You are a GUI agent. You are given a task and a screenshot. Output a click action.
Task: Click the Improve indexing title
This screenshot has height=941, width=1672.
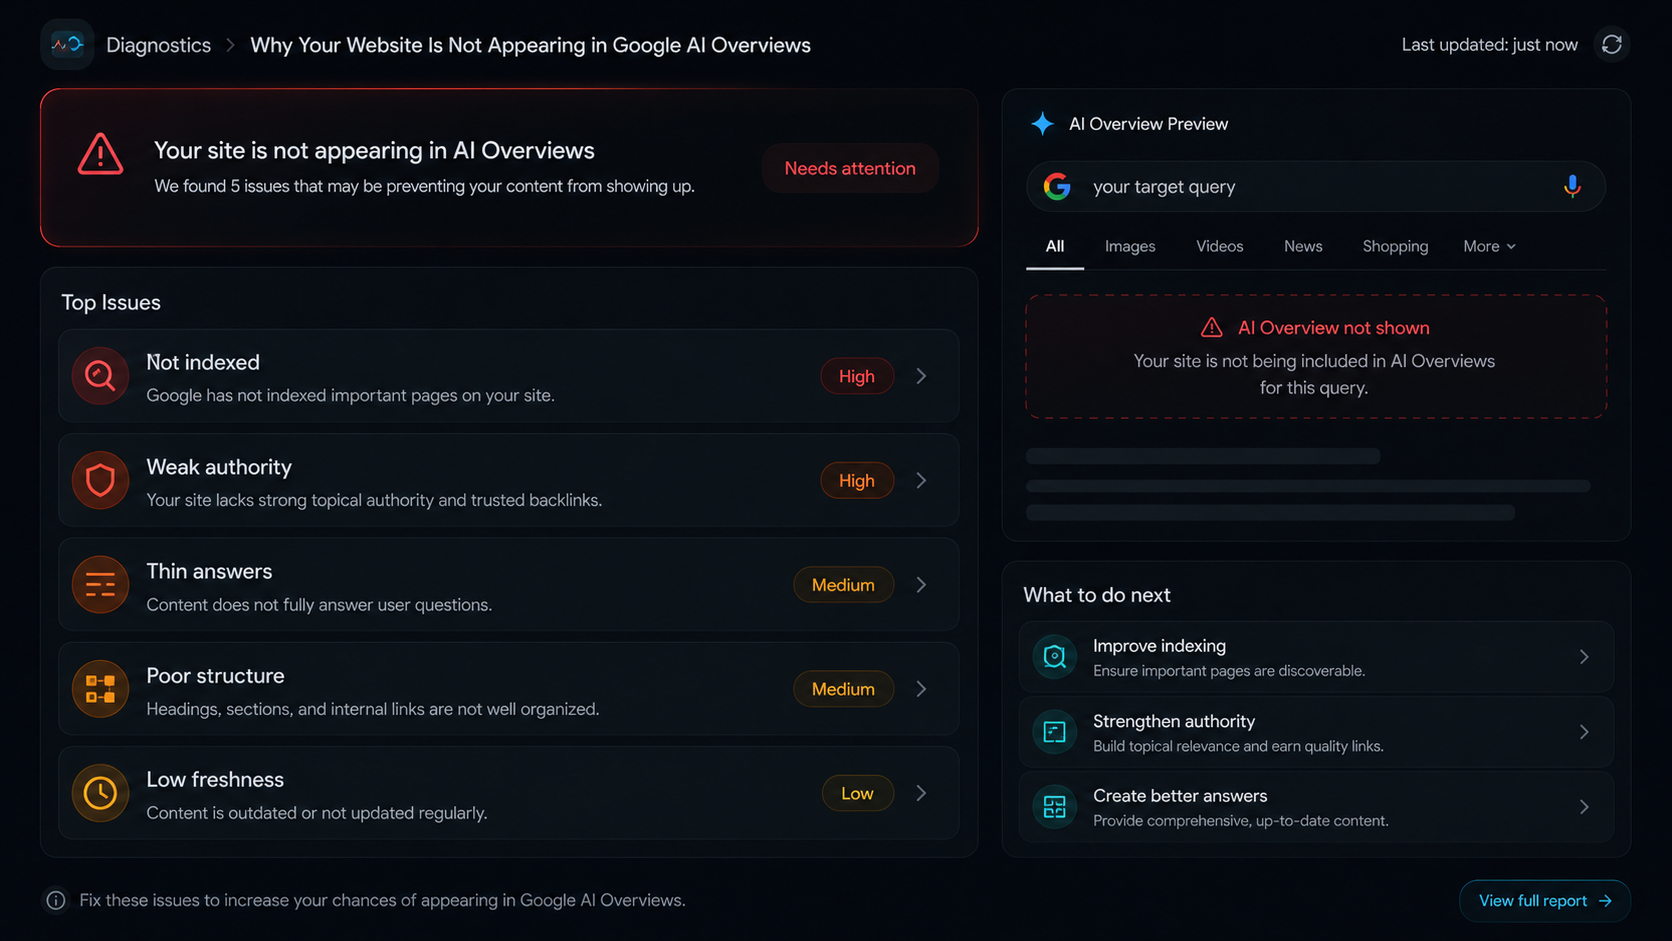pyautogui.click(x=1159, y=646)
